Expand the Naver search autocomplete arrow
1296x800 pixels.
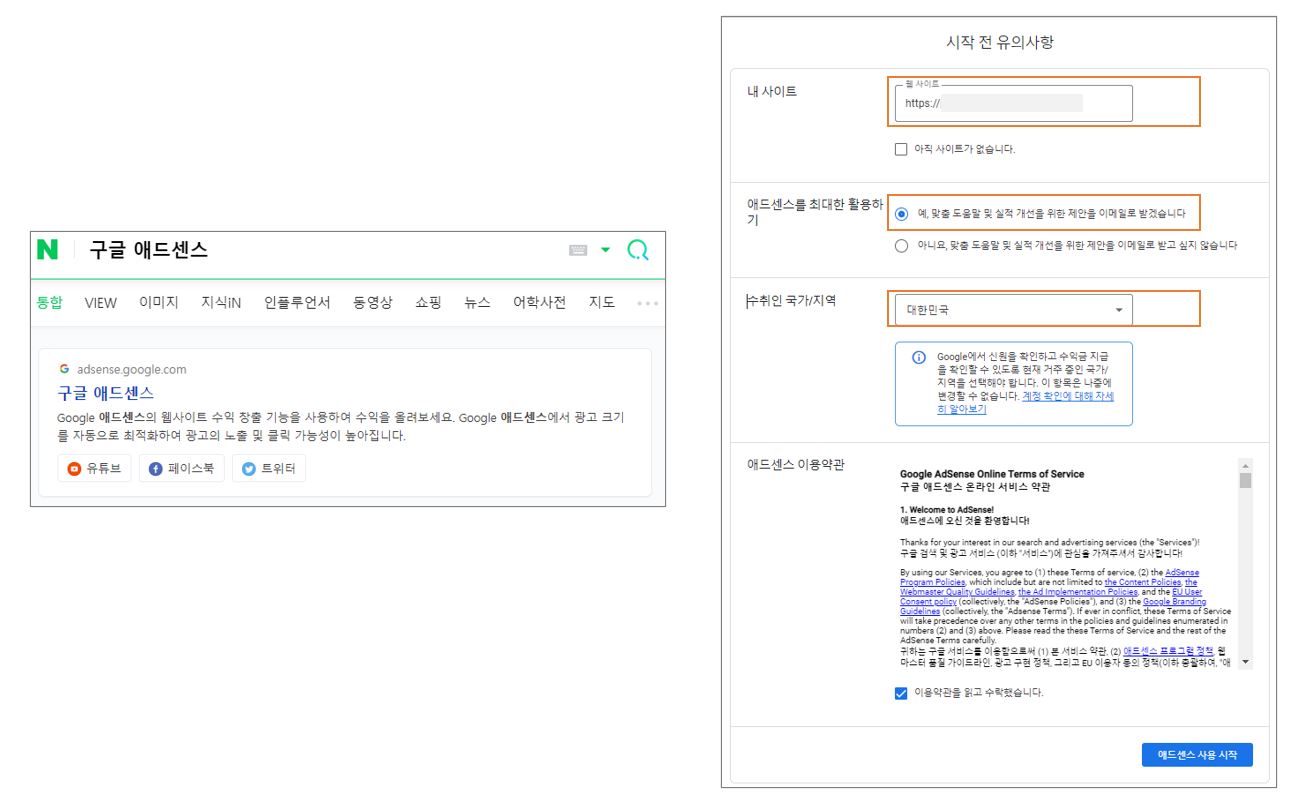[605, 251]
